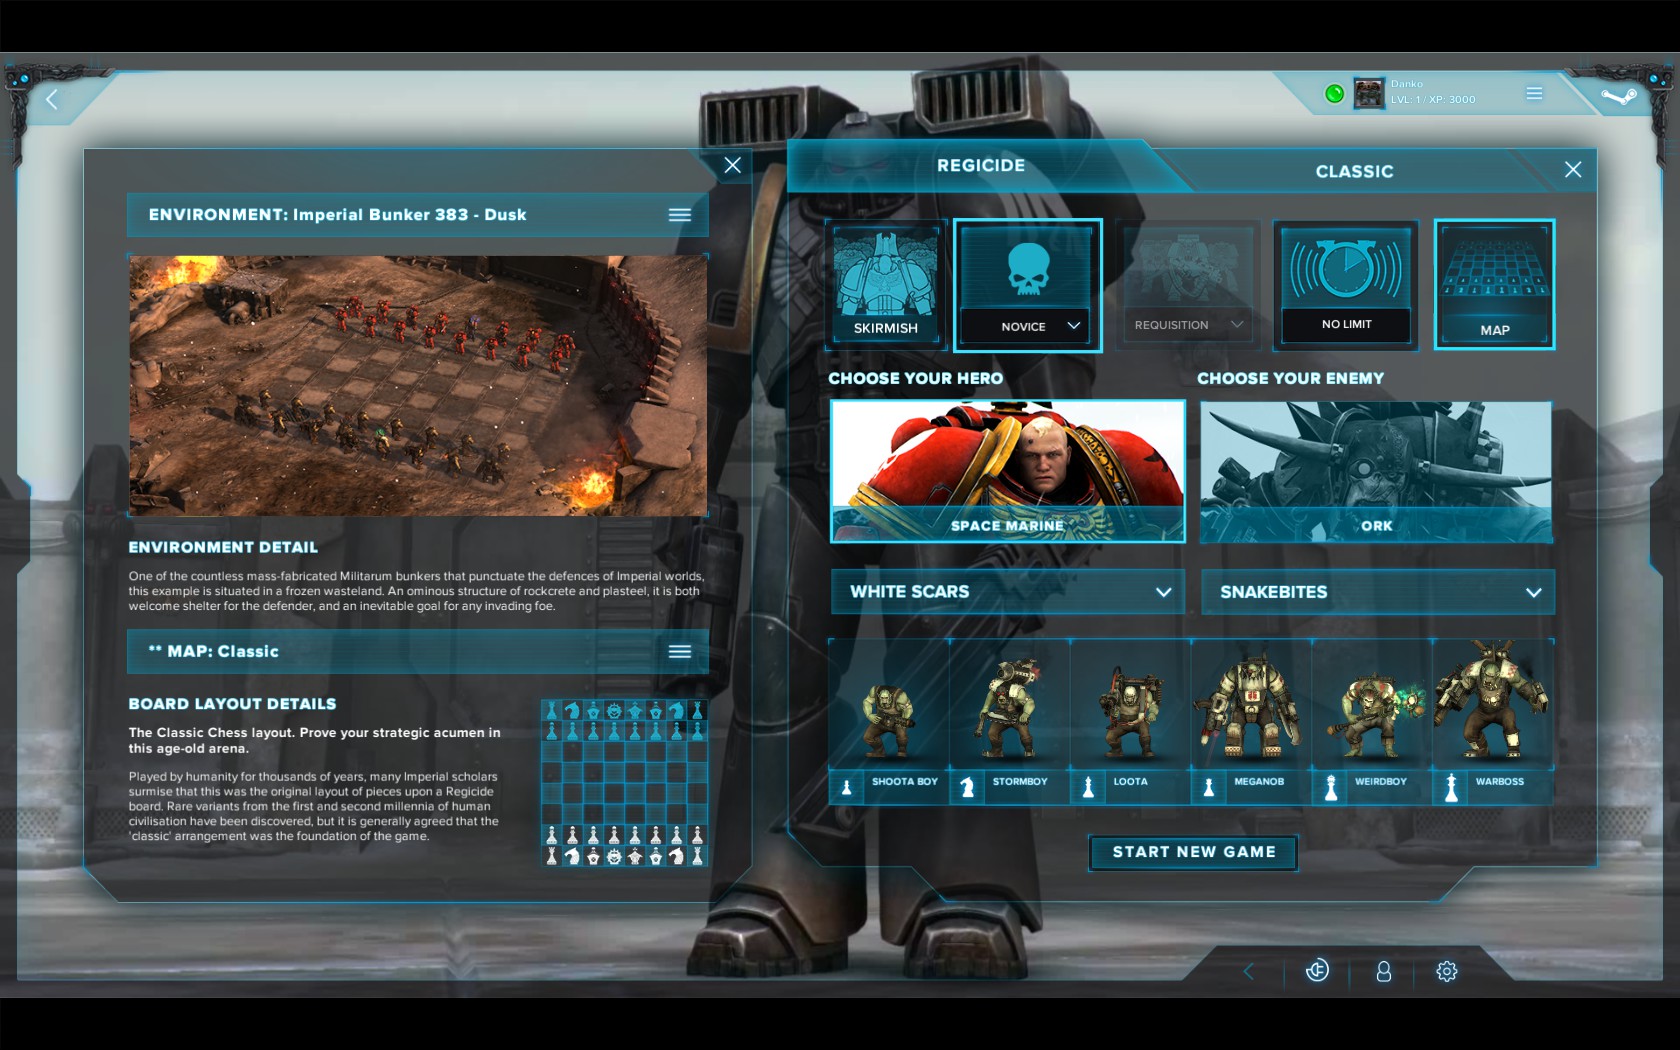Click the bottom bar back chevron

tap(1248, 971)
